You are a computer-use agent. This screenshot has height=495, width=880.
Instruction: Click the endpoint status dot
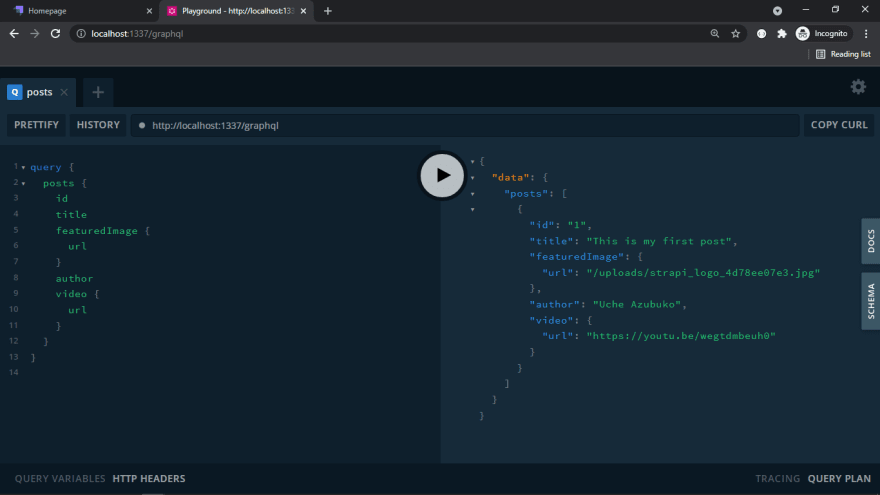coord(142,126)
